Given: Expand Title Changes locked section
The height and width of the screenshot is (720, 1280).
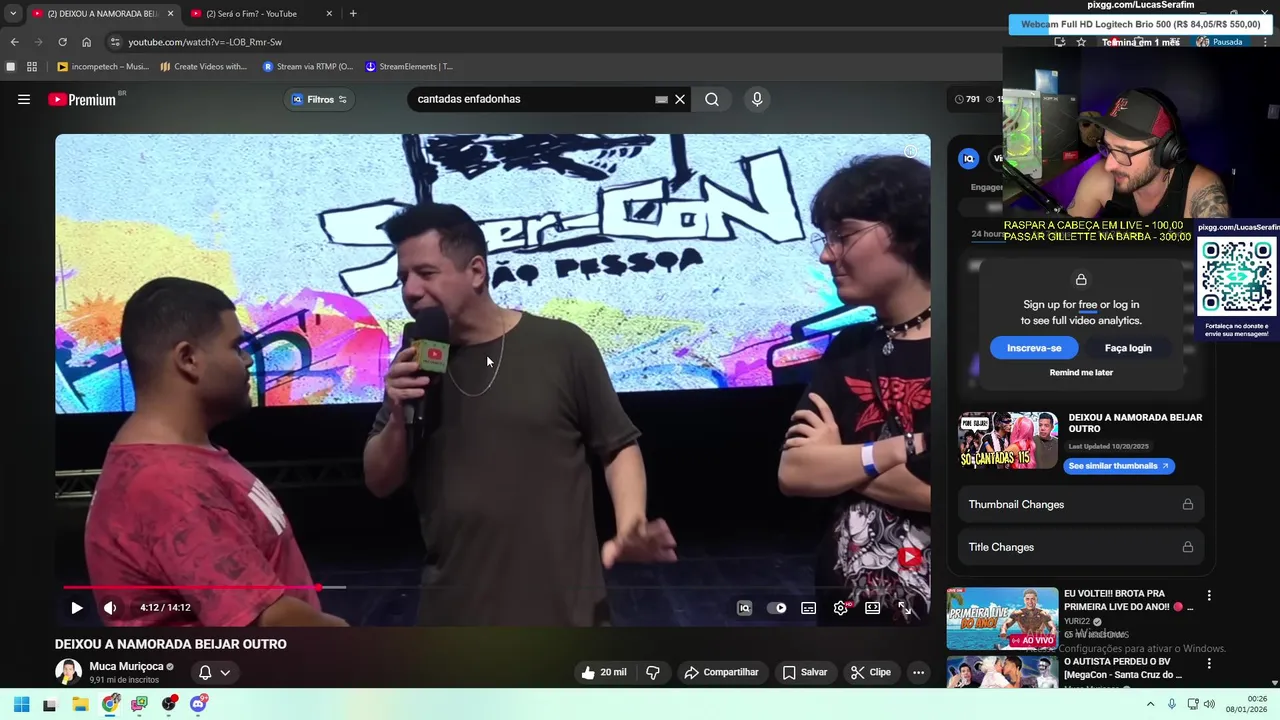Looking at the screenshot, I should click(1081, 547).
